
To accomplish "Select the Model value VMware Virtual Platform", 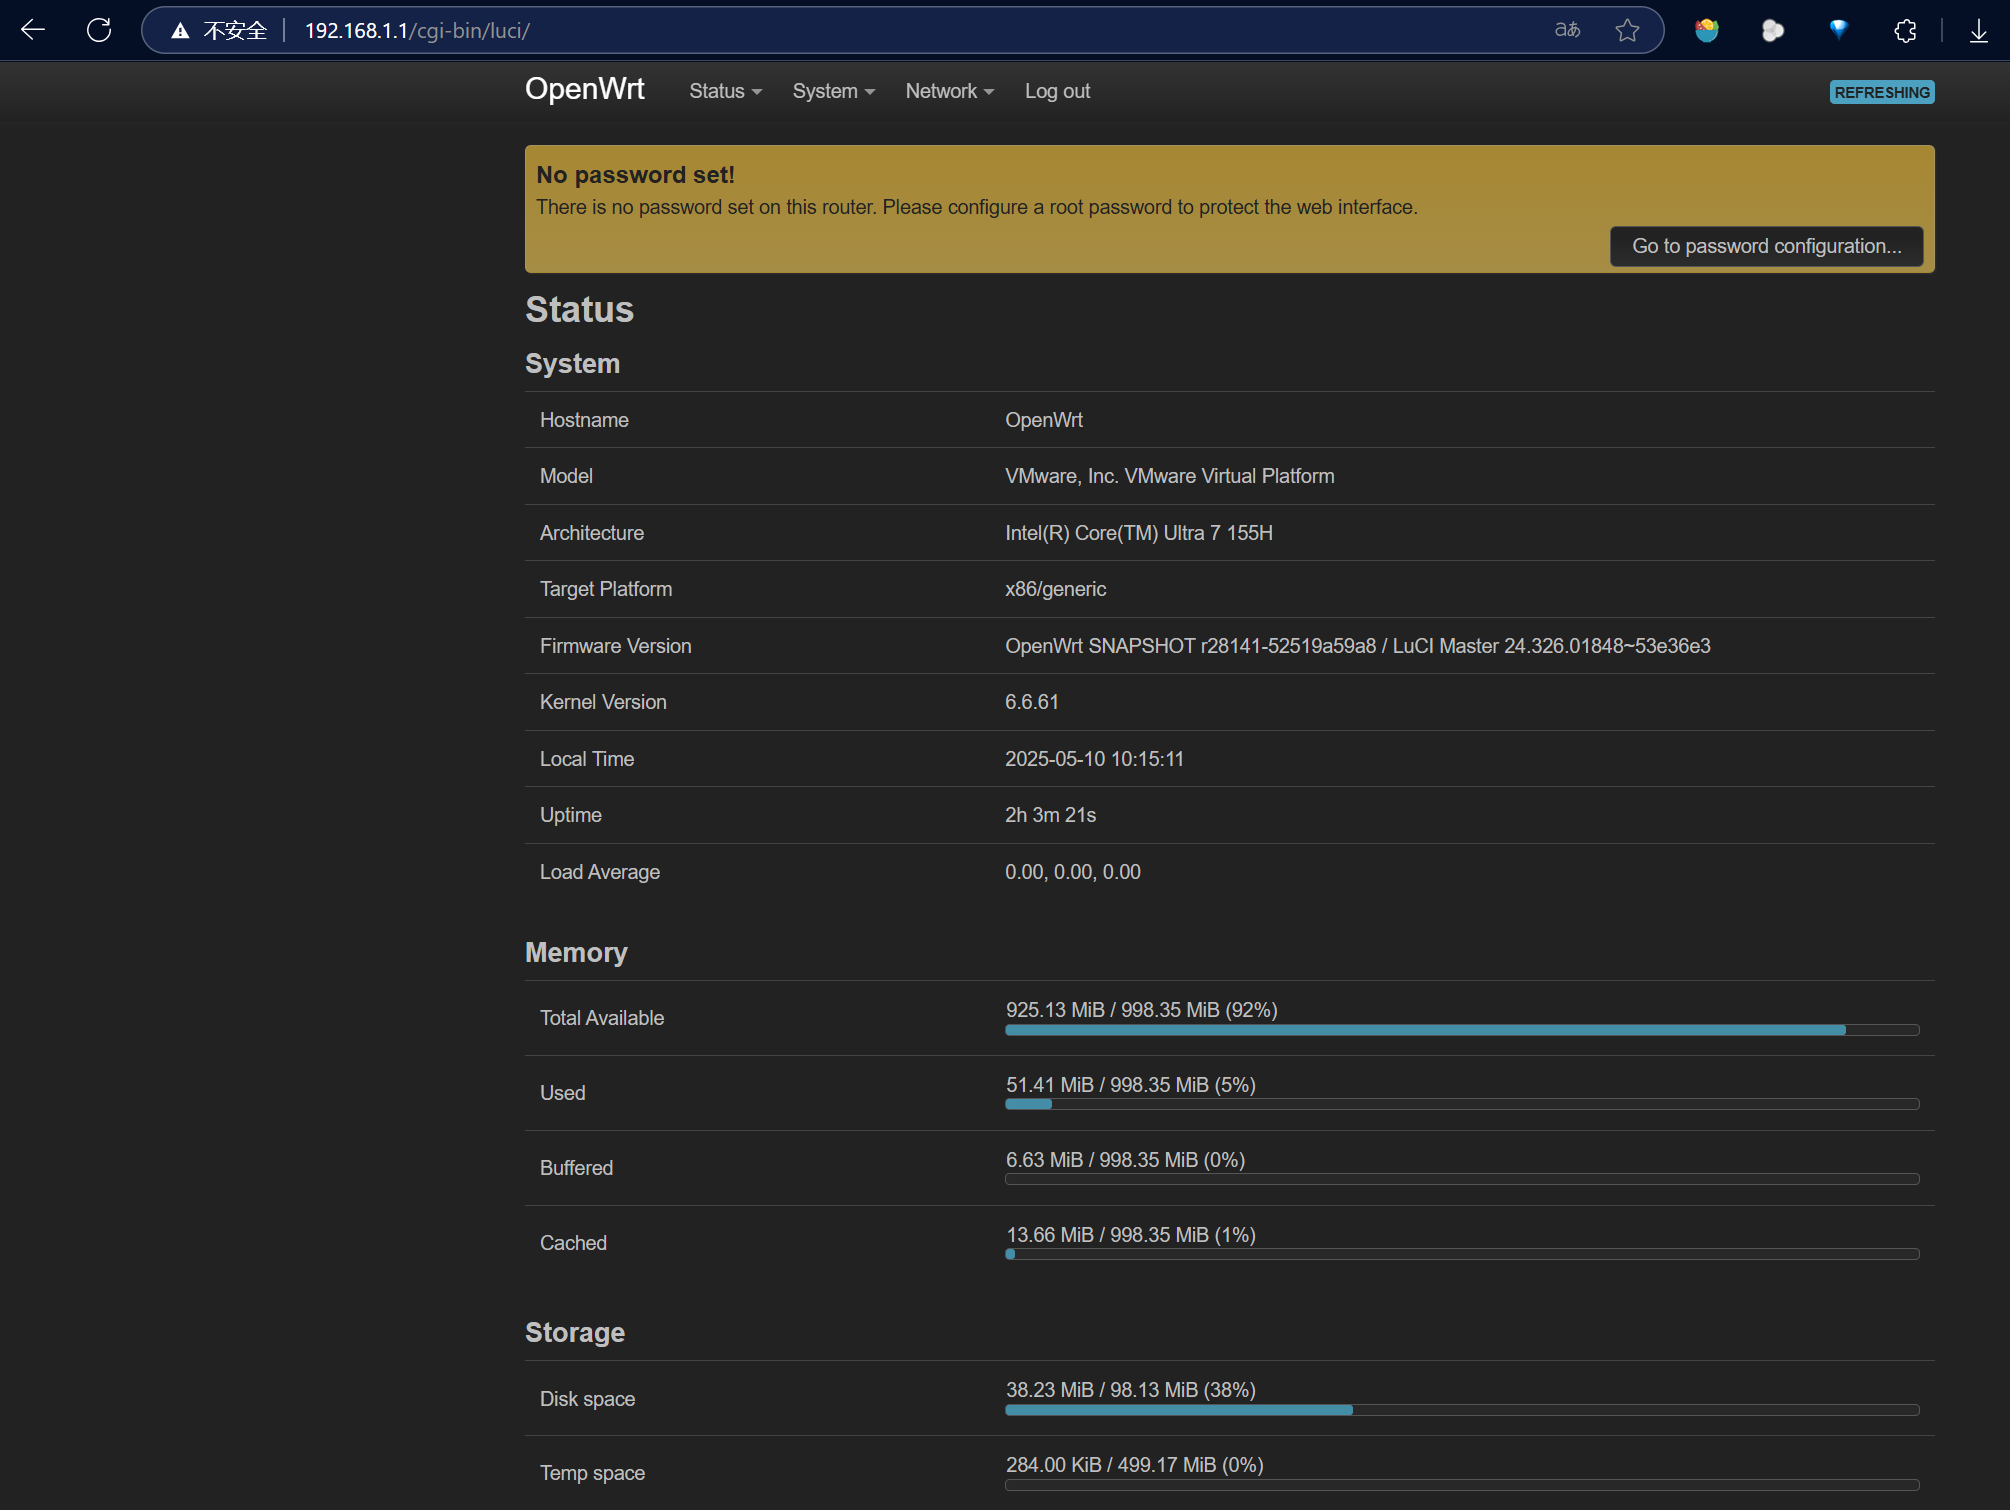I will [x=1170, y=476].
